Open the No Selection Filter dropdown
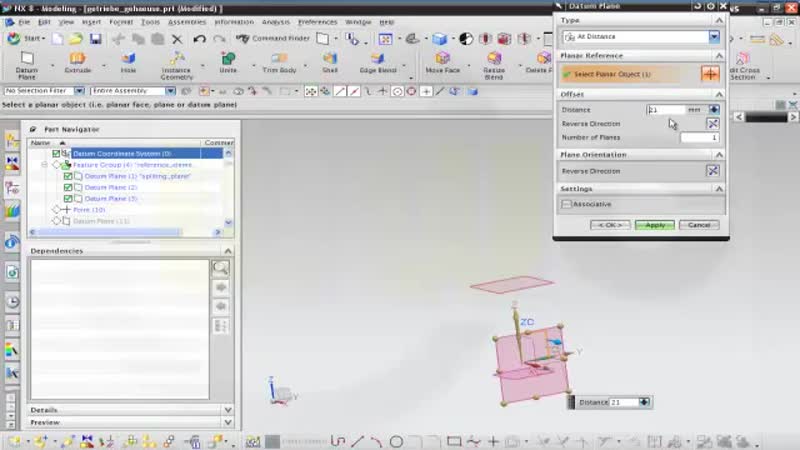Screen dimensions: 800x450 [x=79, y=91]
